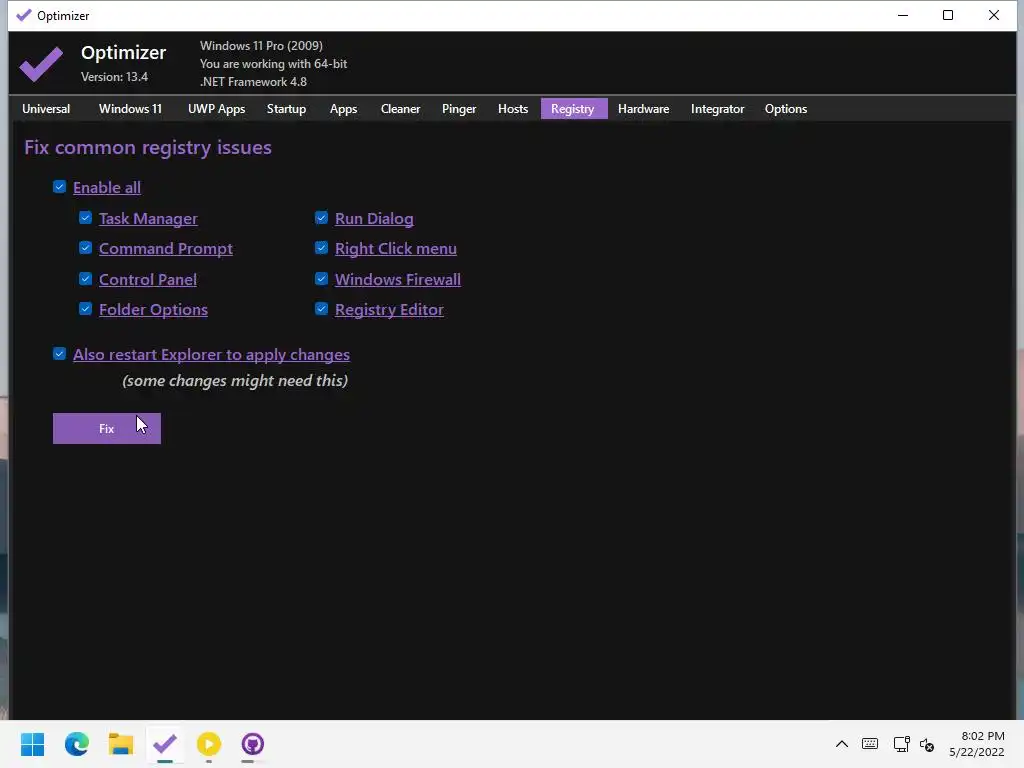Open the Apps tab
The height and width of the screenshot is (768, 1024).
[344, 109]
